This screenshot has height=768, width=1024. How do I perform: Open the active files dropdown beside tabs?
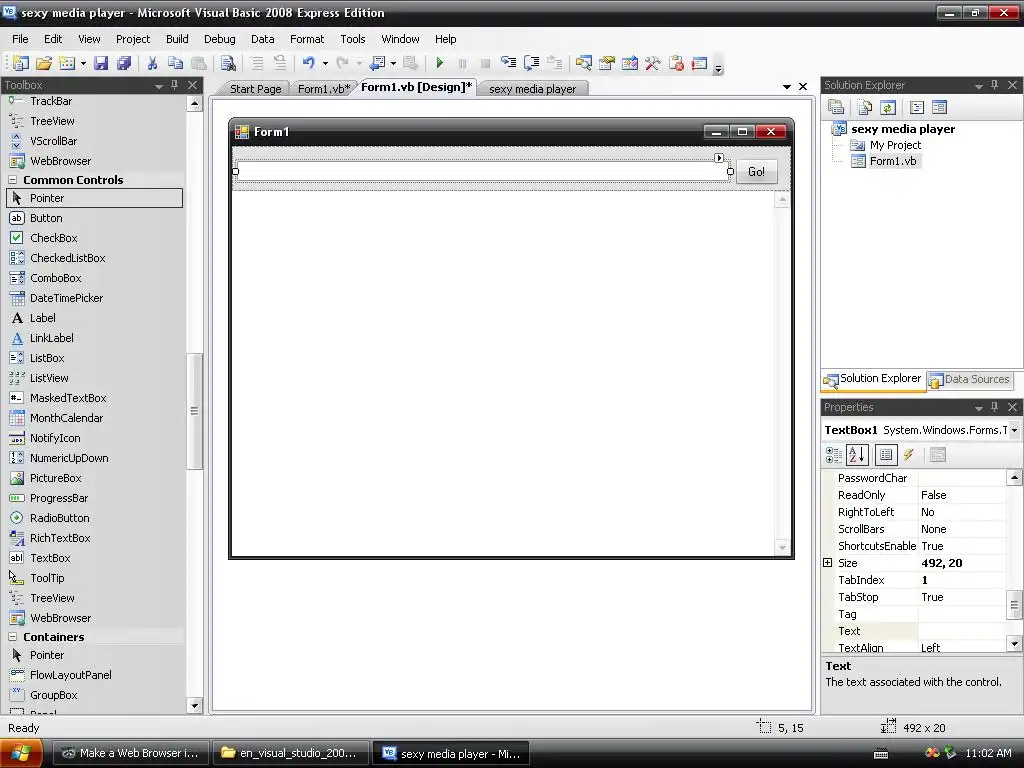(786, 87)
